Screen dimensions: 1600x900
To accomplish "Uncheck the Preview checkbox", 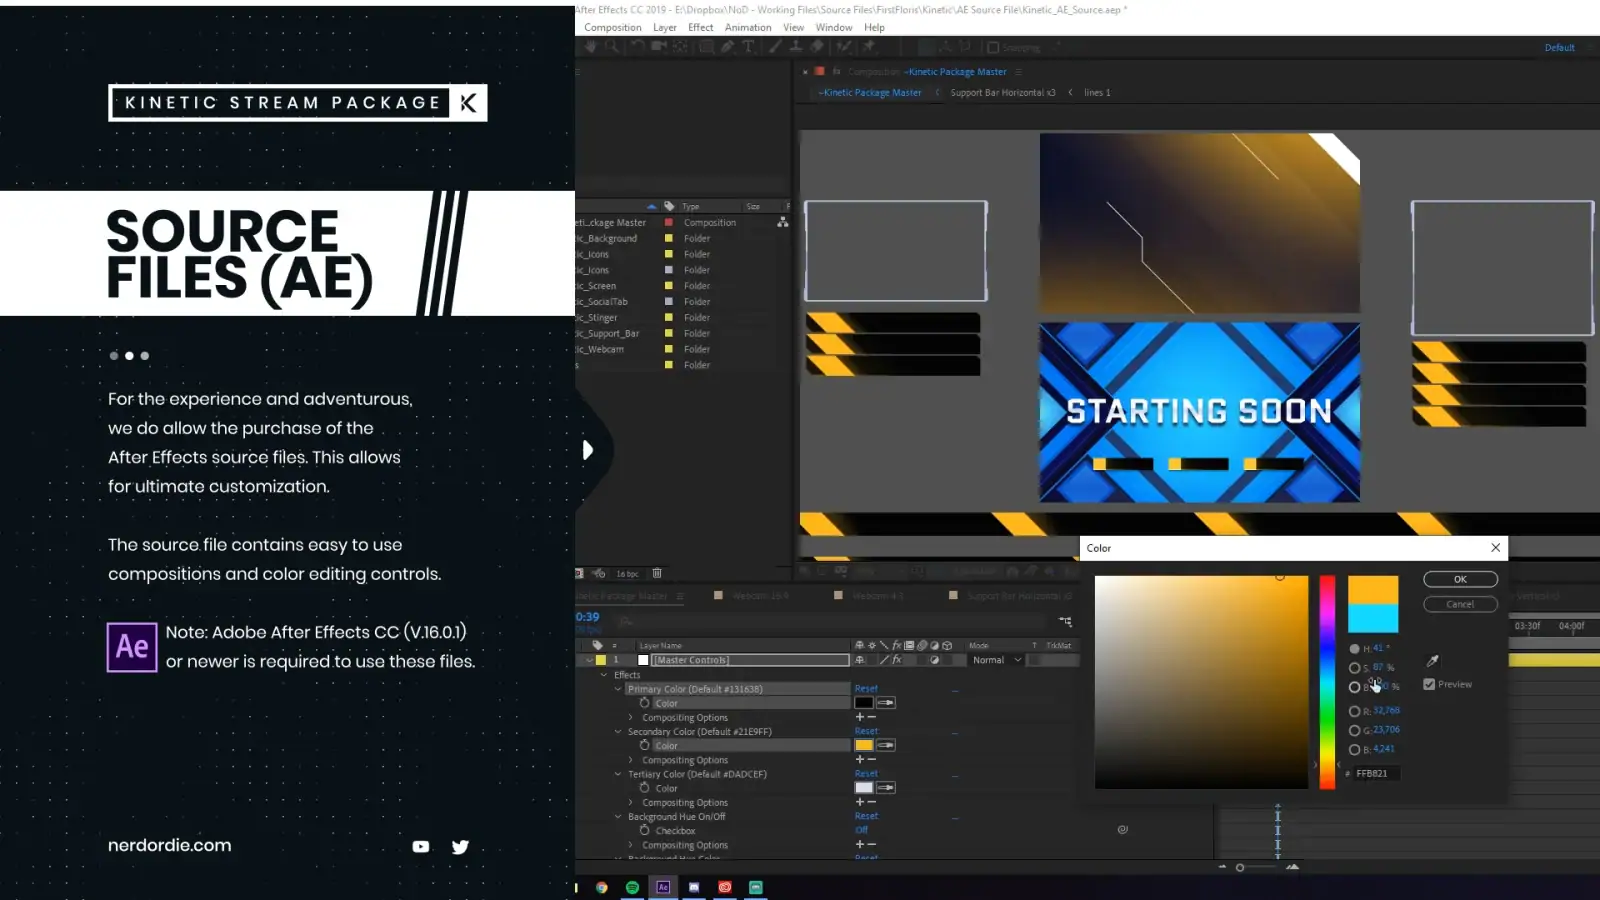I will (x=1429, y=685).
